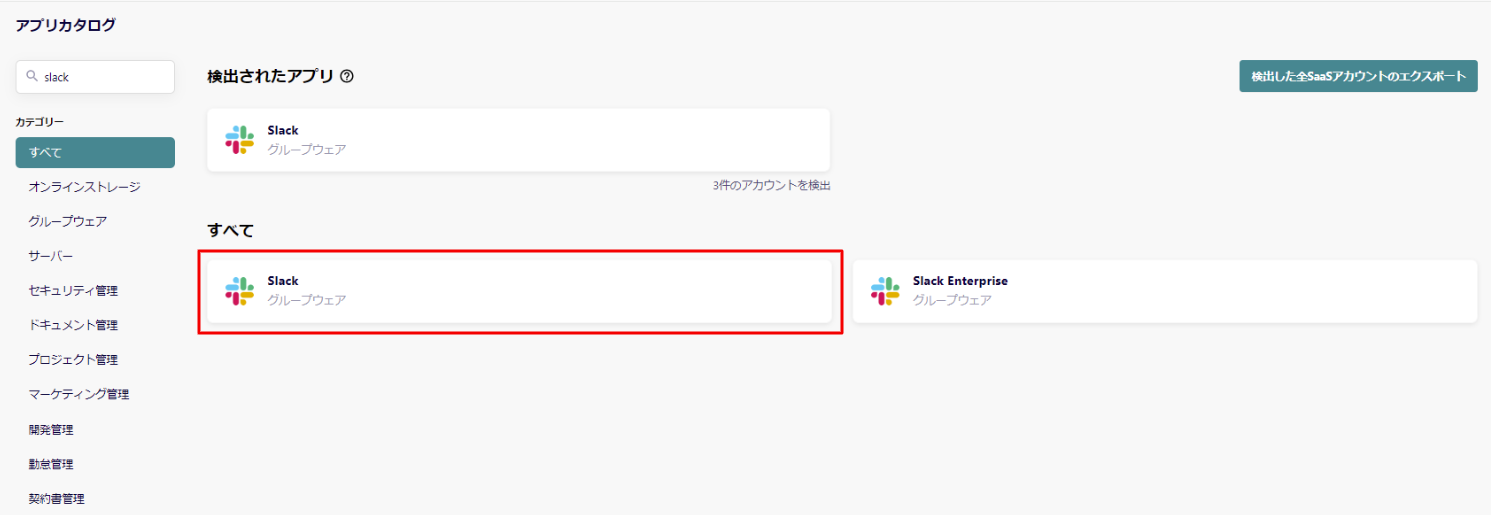Select the すべて category filter
The height and width of the screenshot is (515, 1491).
pyautogui.click(x=95, y=152)
